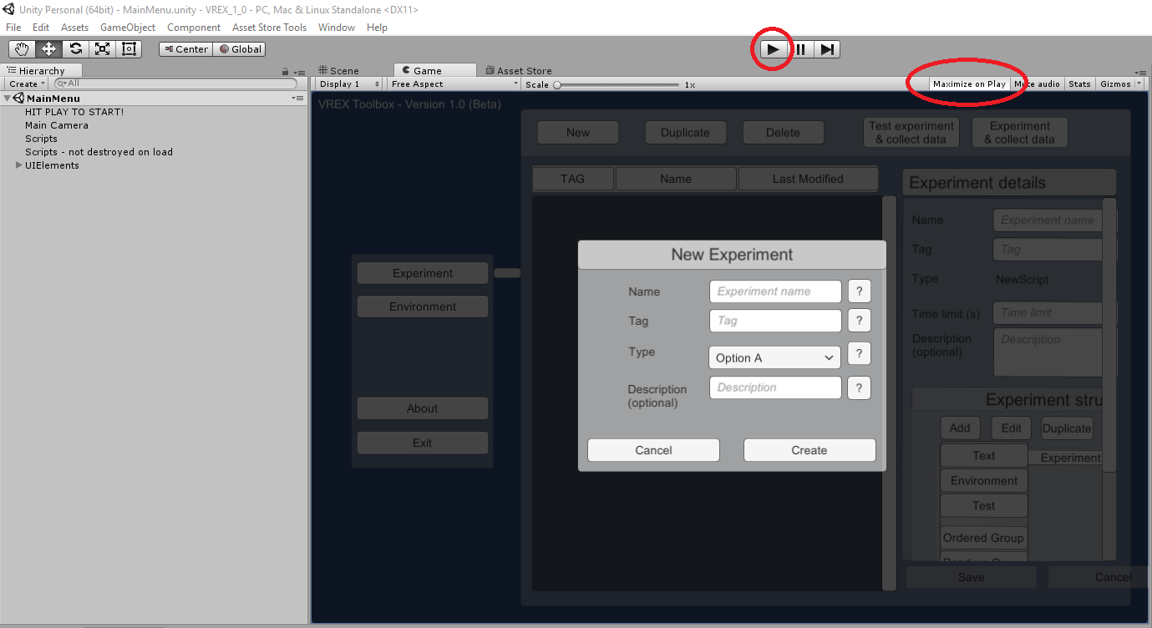Viewport: 1152px width, 628px height.
Task: Toggle Stats overlay
Action: 1079,84
